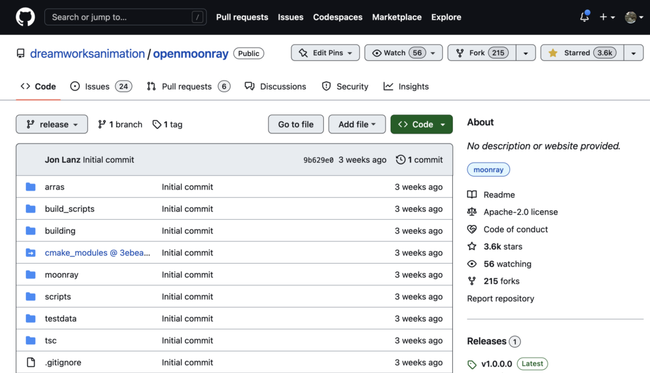
Task: Open Initial commit message in moonray row
Action: (x=187, y=275)
